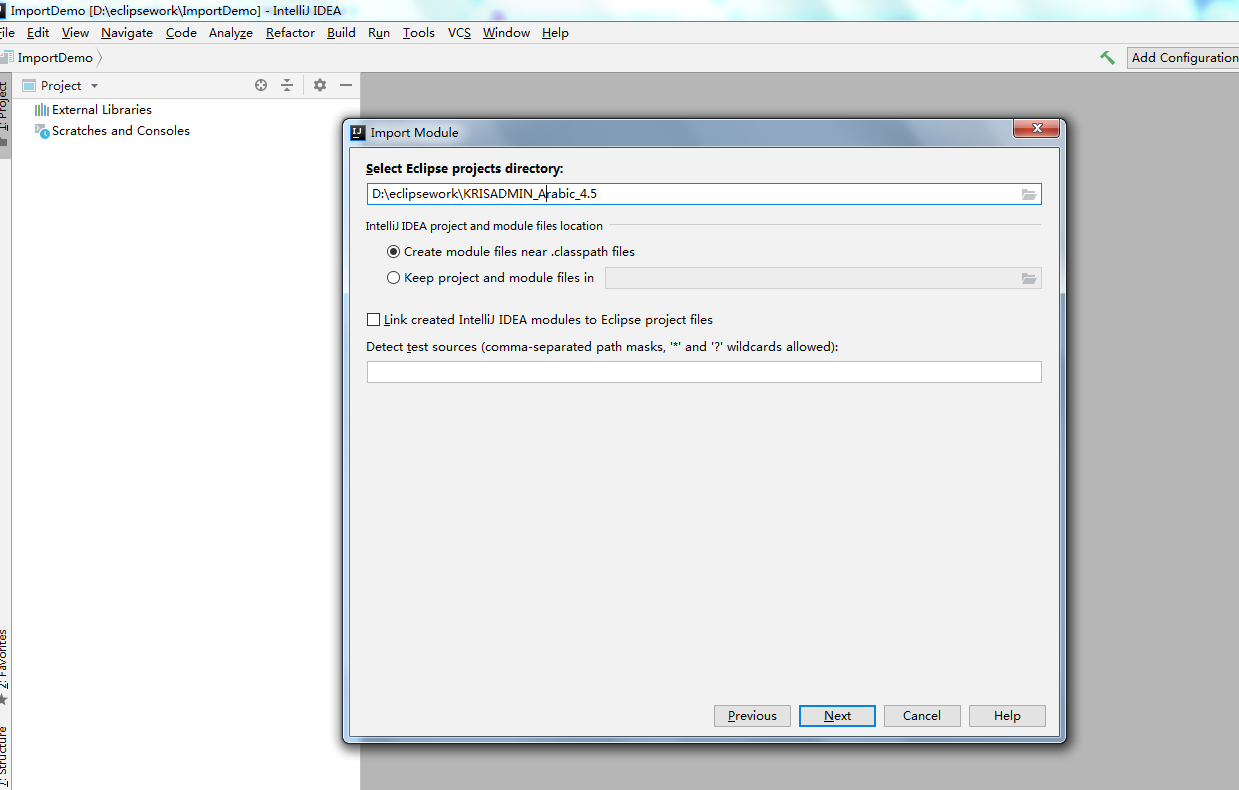Select Keep project and module files in option
The image size is (1239, 790).
pos(394,278)
